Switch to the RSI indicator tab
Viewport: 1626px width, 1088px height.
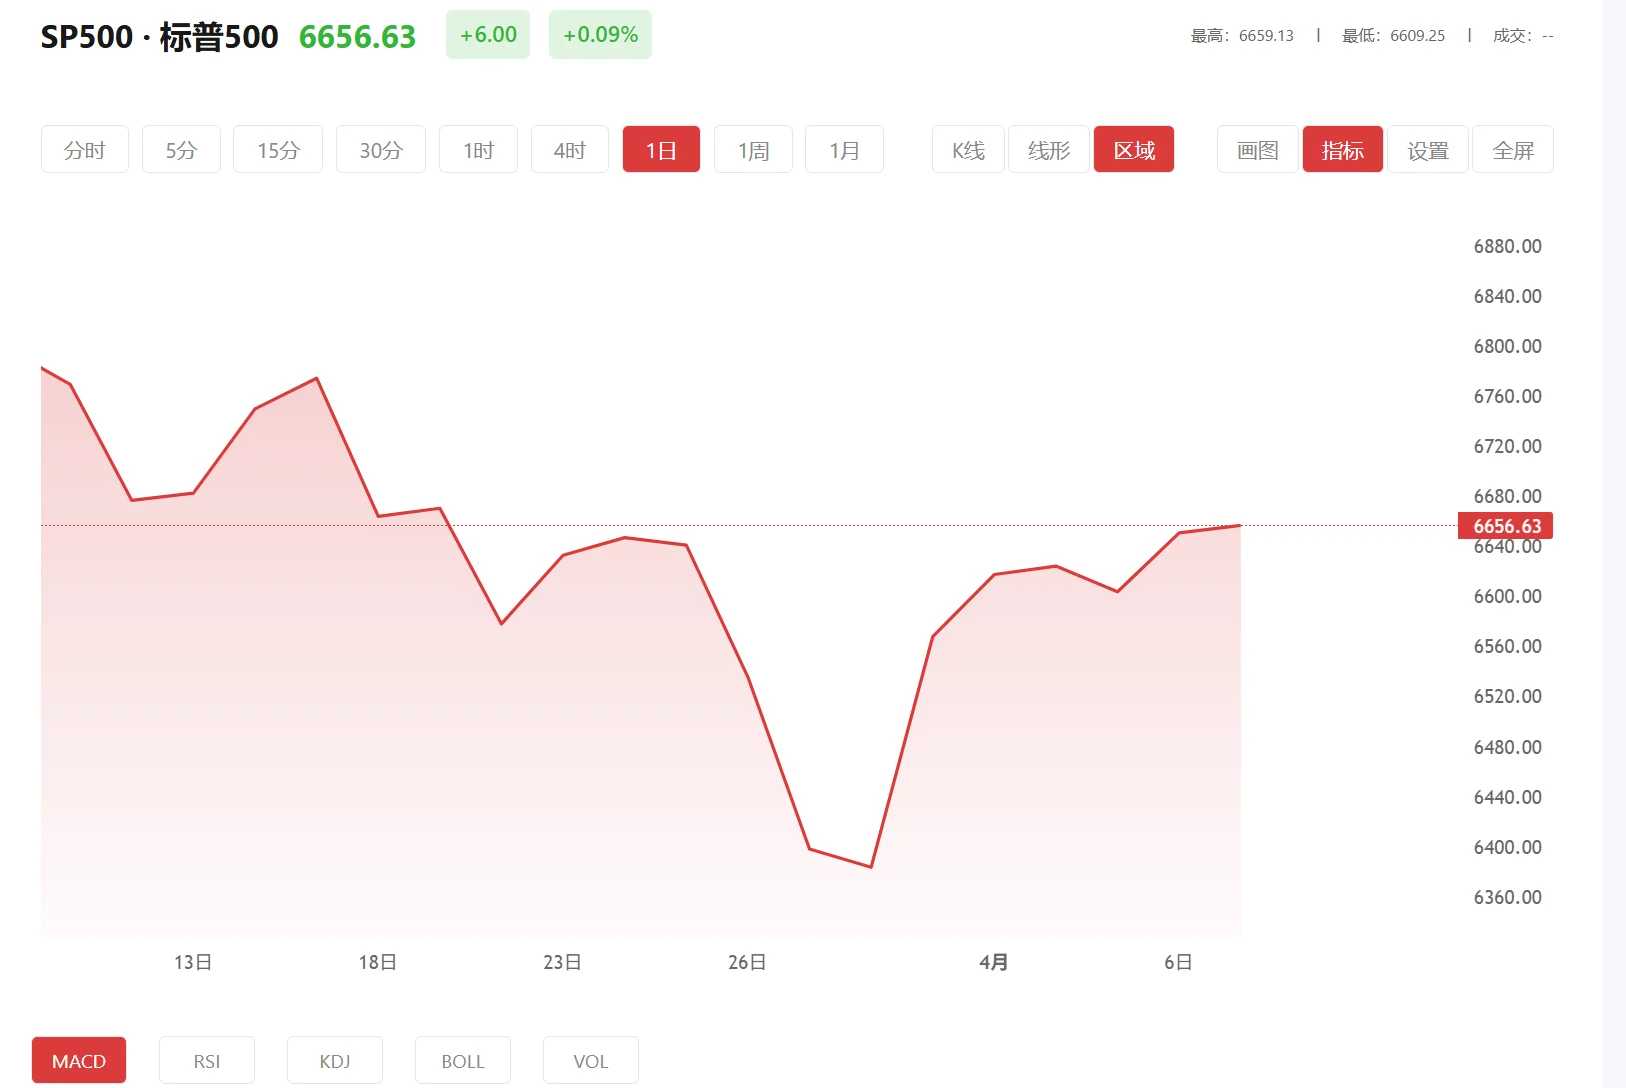(x=207, y=1060)
